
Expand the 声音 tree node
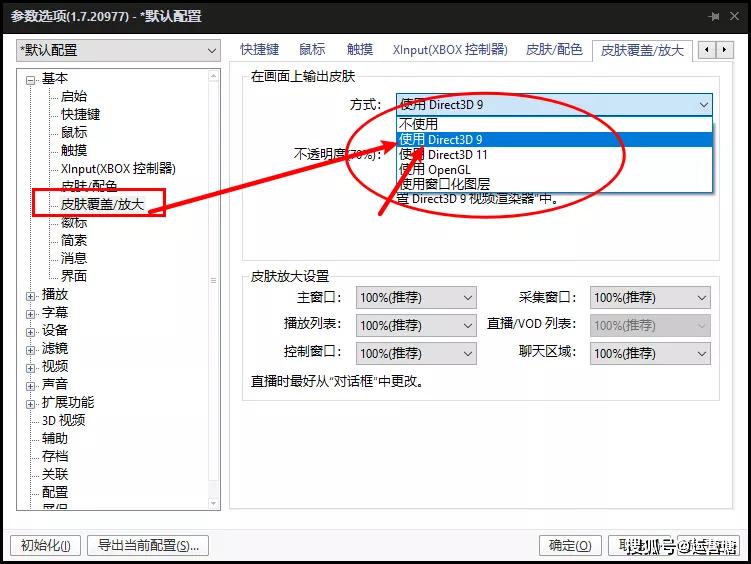31,386
